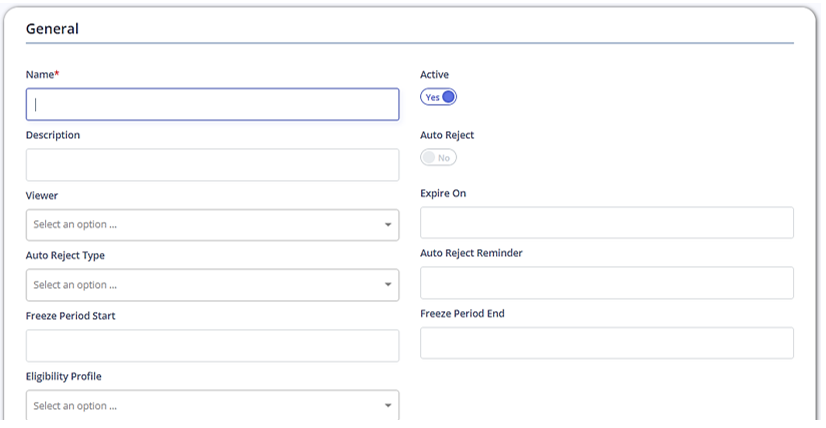826x428 pixels.
Task: Turn off the Active Yes switch
Action: click(438, 97)
